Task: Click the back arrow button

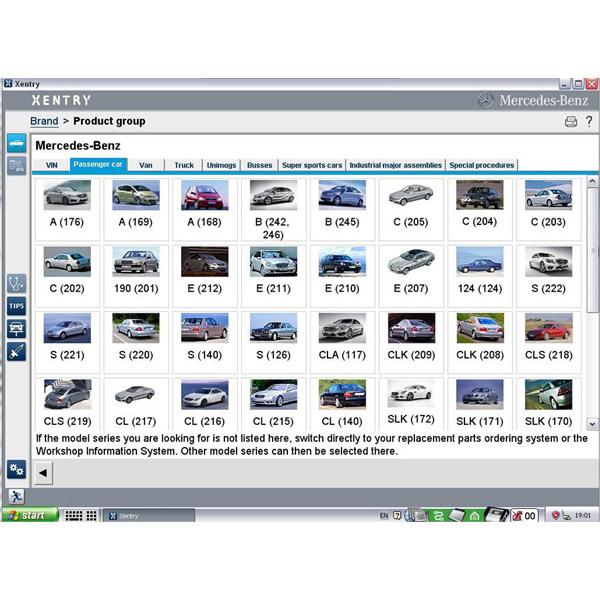Action: pyautogui.click(x=43, y=473)
